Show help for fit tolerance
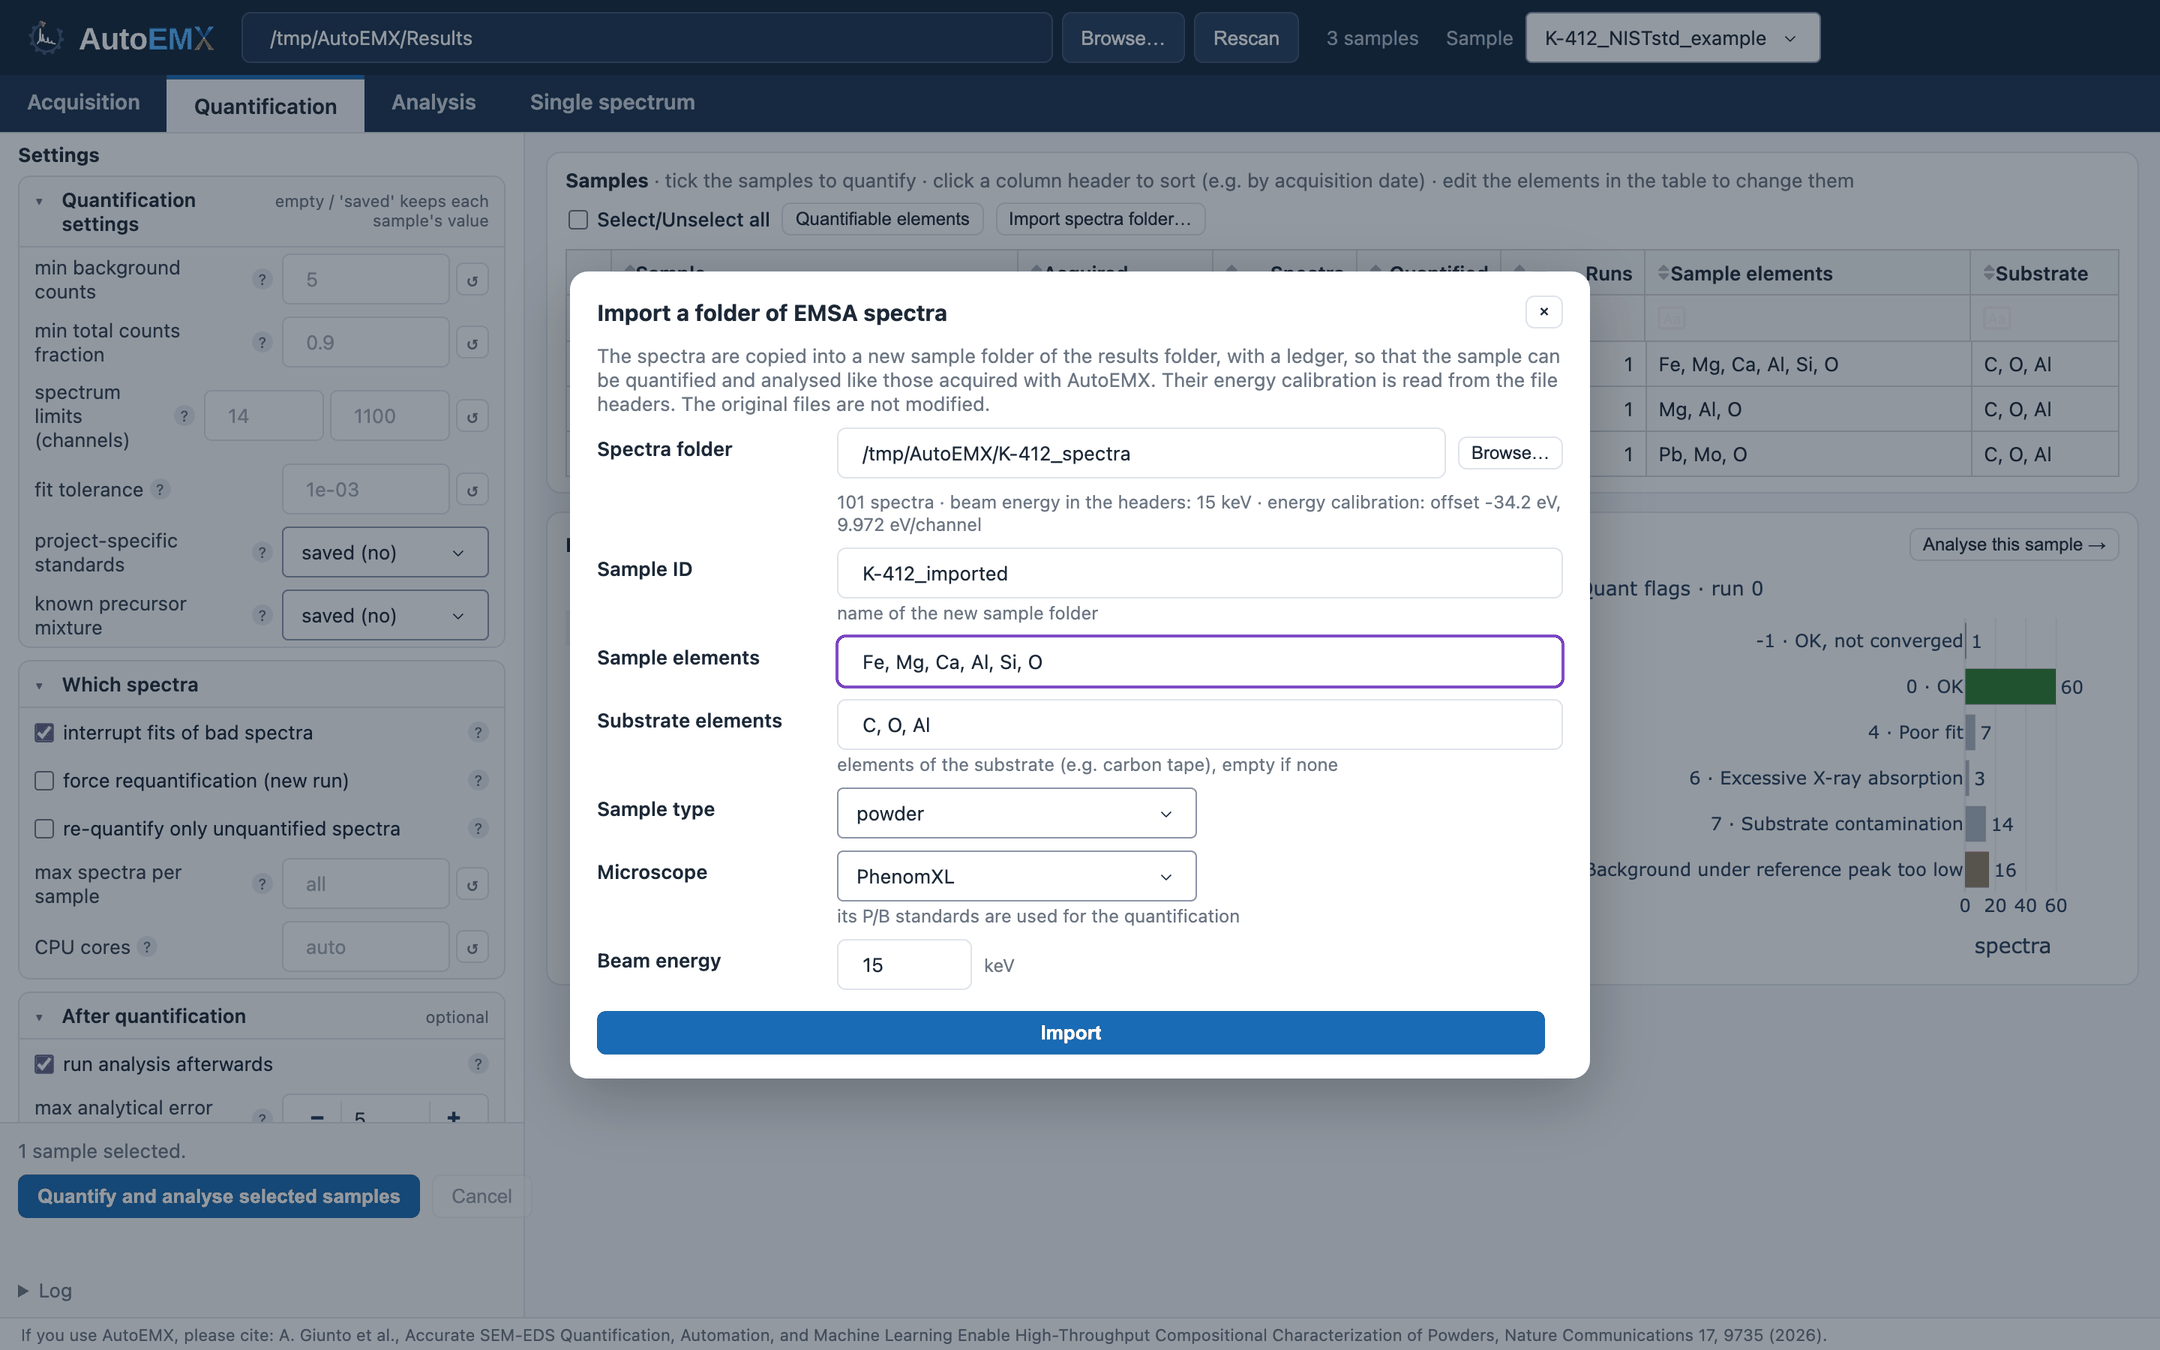The width and height of the screenshot is (2160, 1350). (160, 490)
